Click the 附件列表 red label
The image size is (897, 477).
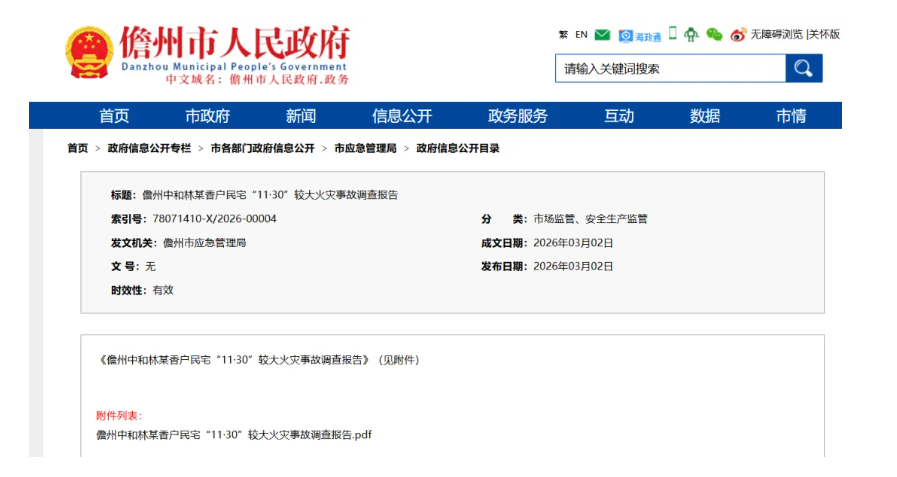point(119,416)
